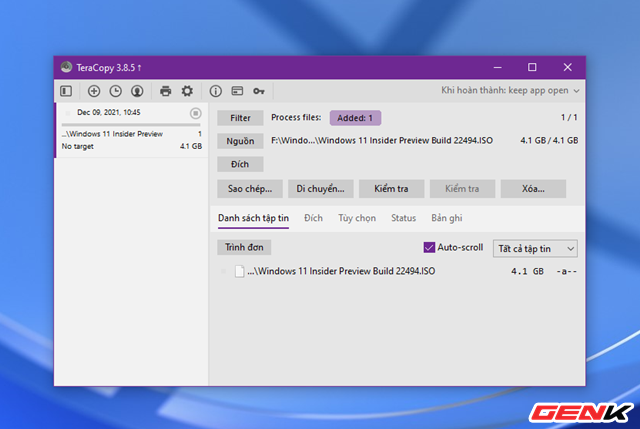The image size is (640, 429).
Task: Click the license key icon
Action: [259, 91]
